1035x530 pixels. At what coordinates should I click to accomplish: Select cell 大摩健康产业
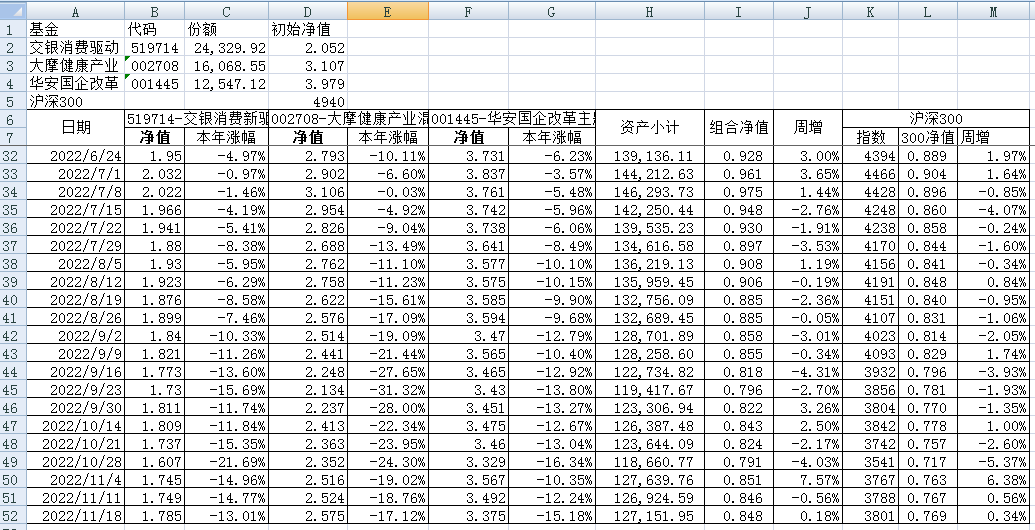pos(75,66)
